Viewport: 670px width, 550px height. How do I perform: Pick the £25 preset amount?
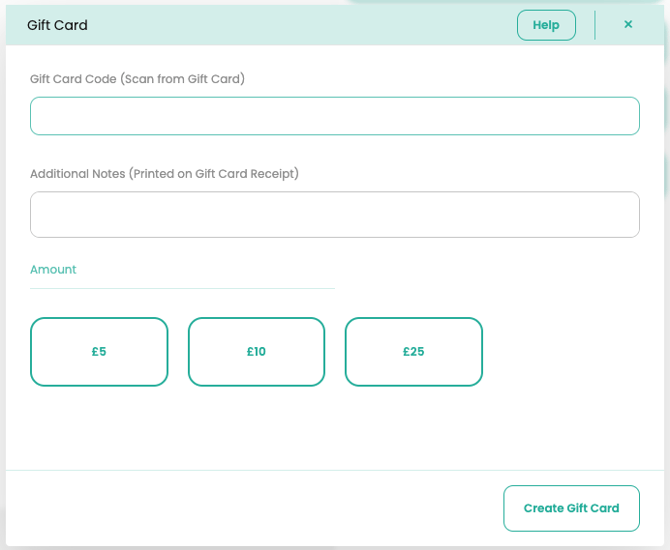[414, 352]
